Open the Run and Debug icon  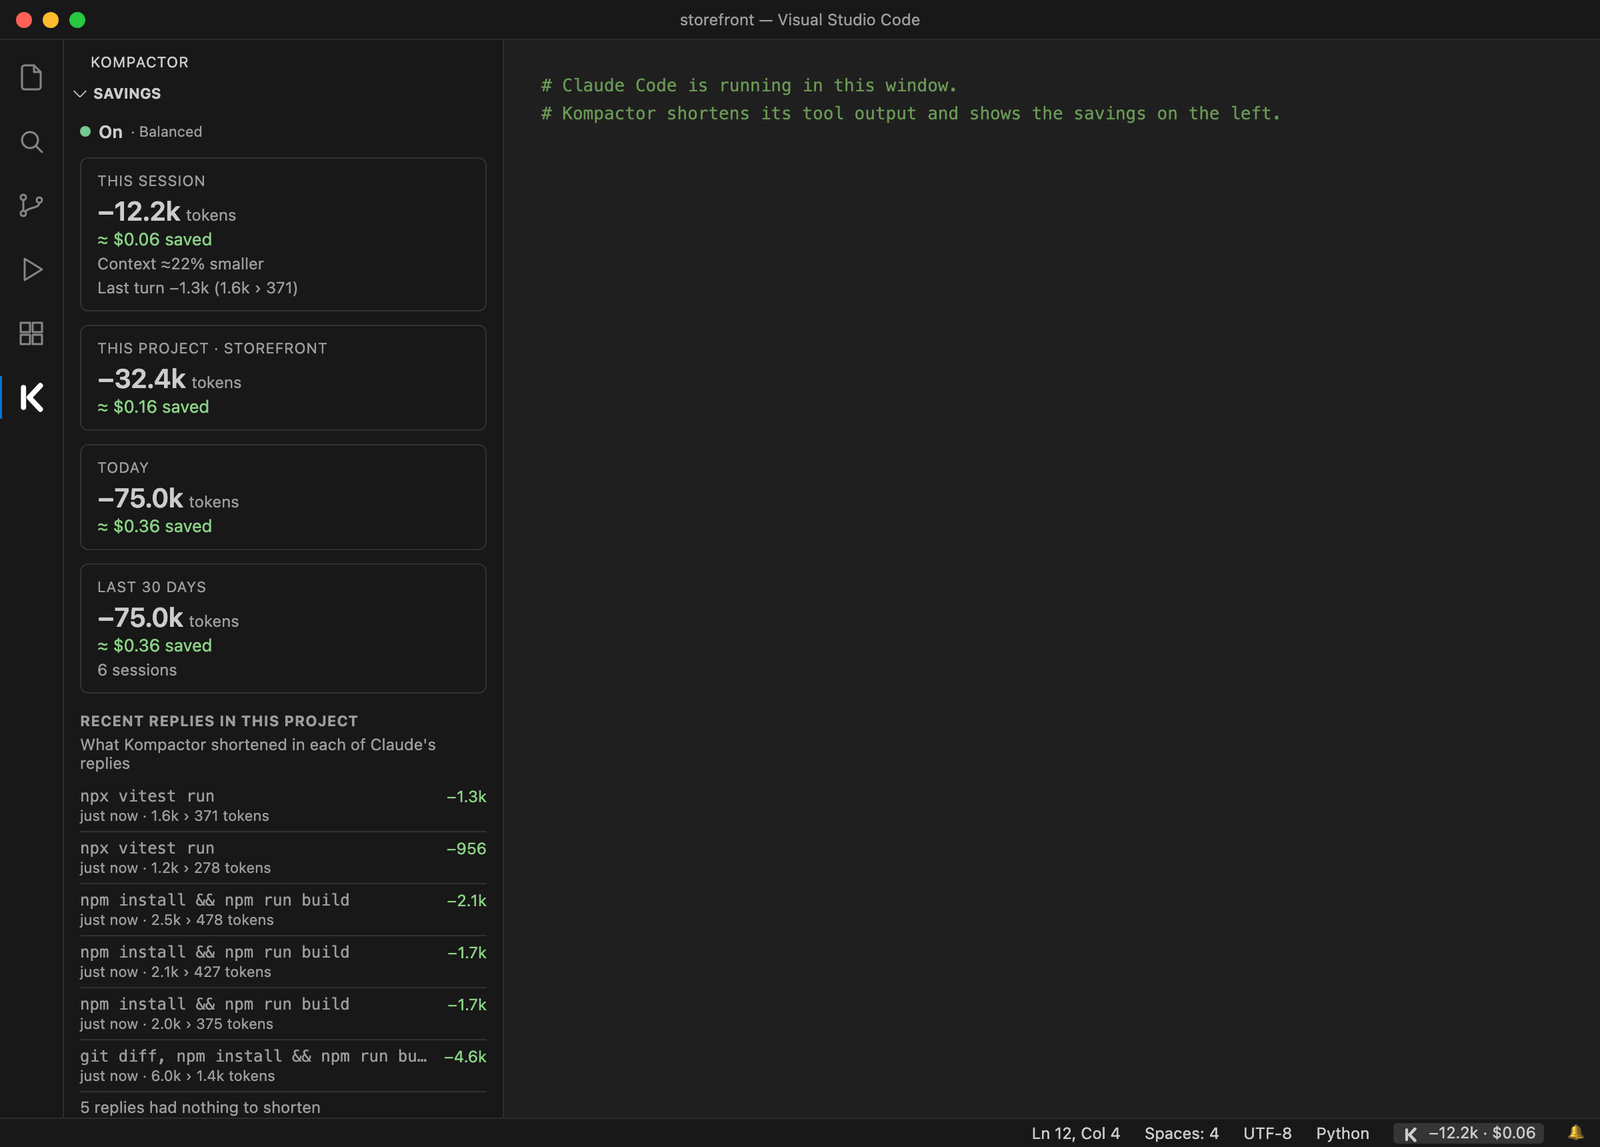[31, 269]
